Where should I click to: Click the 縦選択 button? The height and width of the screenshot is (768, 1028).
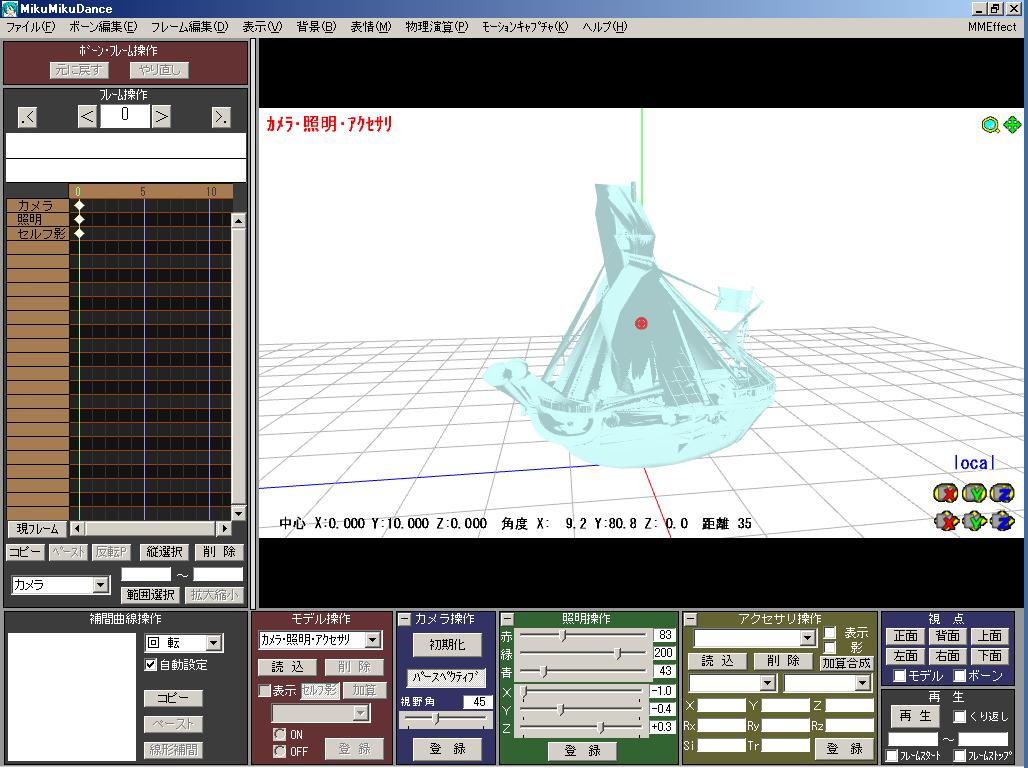165,552
